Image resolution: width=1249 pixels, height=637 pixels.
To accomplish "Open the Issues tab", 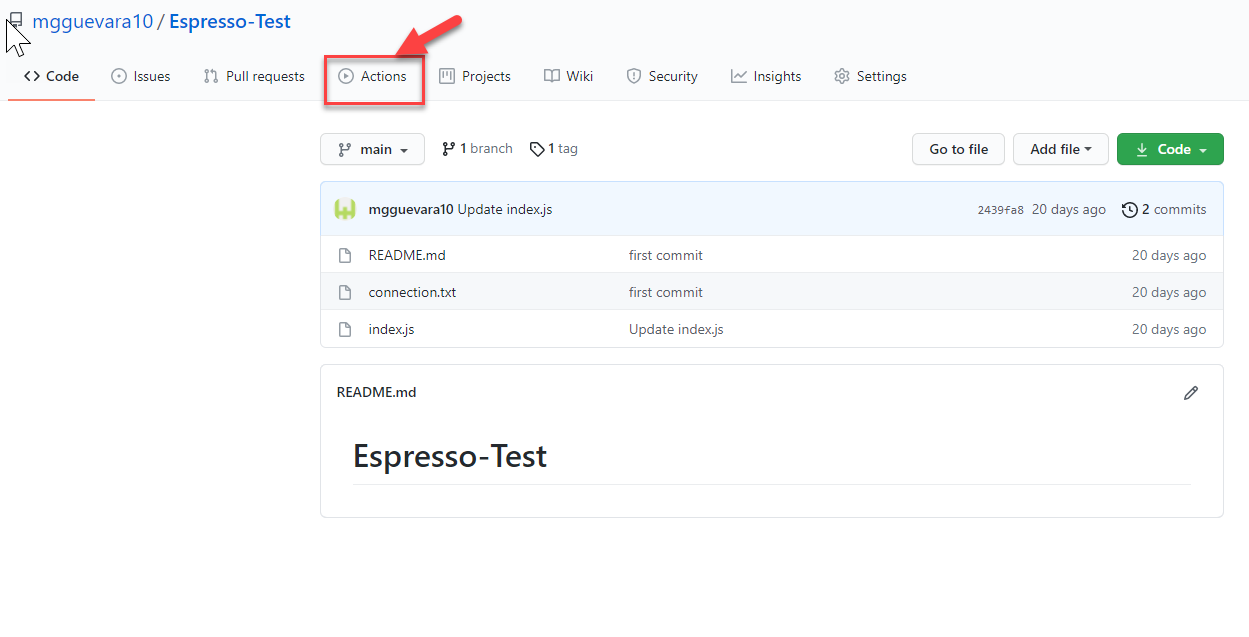I will tap(141, 76).
